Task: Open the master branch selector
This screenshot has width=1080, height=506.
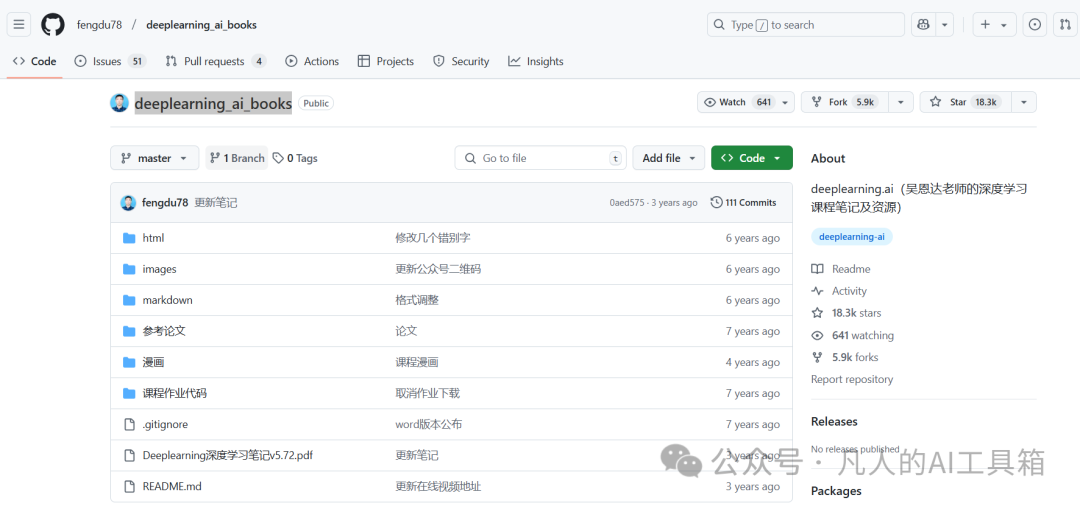Action: 154,158
